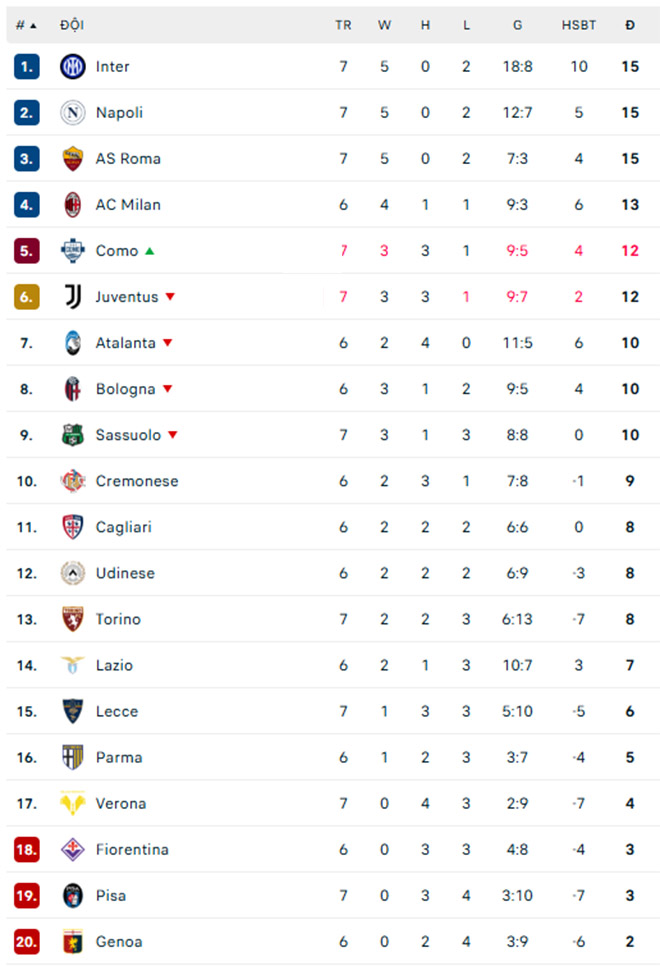The width and height of the screenshot is (660, 966).
Task: Select the G goals column header
Action: click(517, 26)
